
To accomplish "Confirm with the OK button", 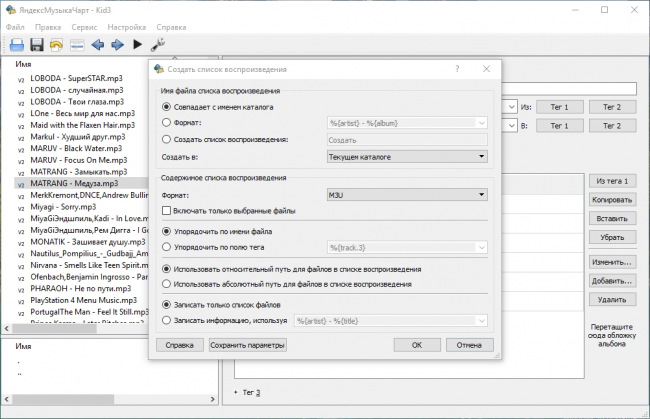I will tap(417, 345).
